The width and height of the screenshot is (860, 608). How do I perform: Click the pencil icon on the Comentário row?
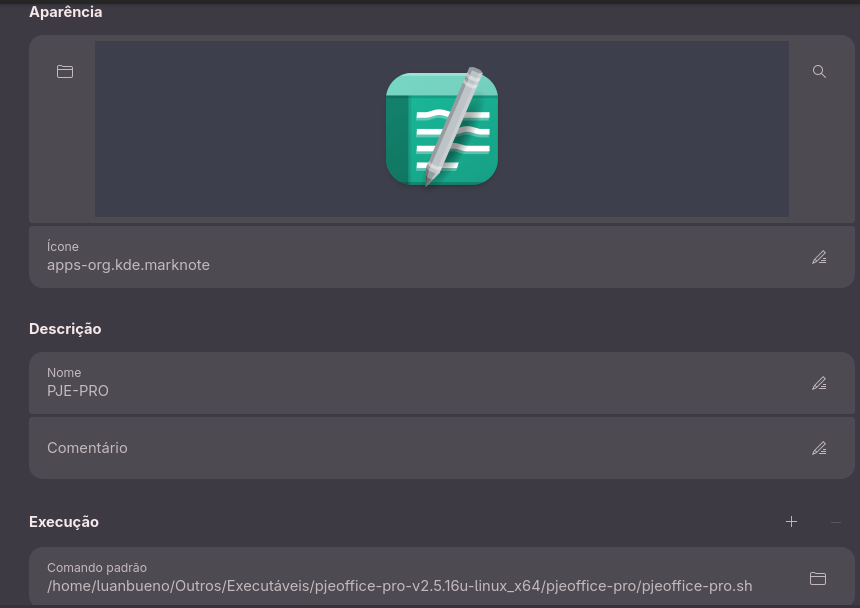[x=819, y=448]
